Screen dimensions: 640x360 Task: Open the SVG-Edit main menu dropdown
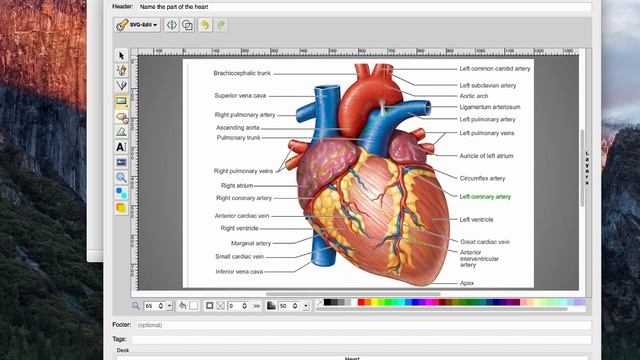137,25
